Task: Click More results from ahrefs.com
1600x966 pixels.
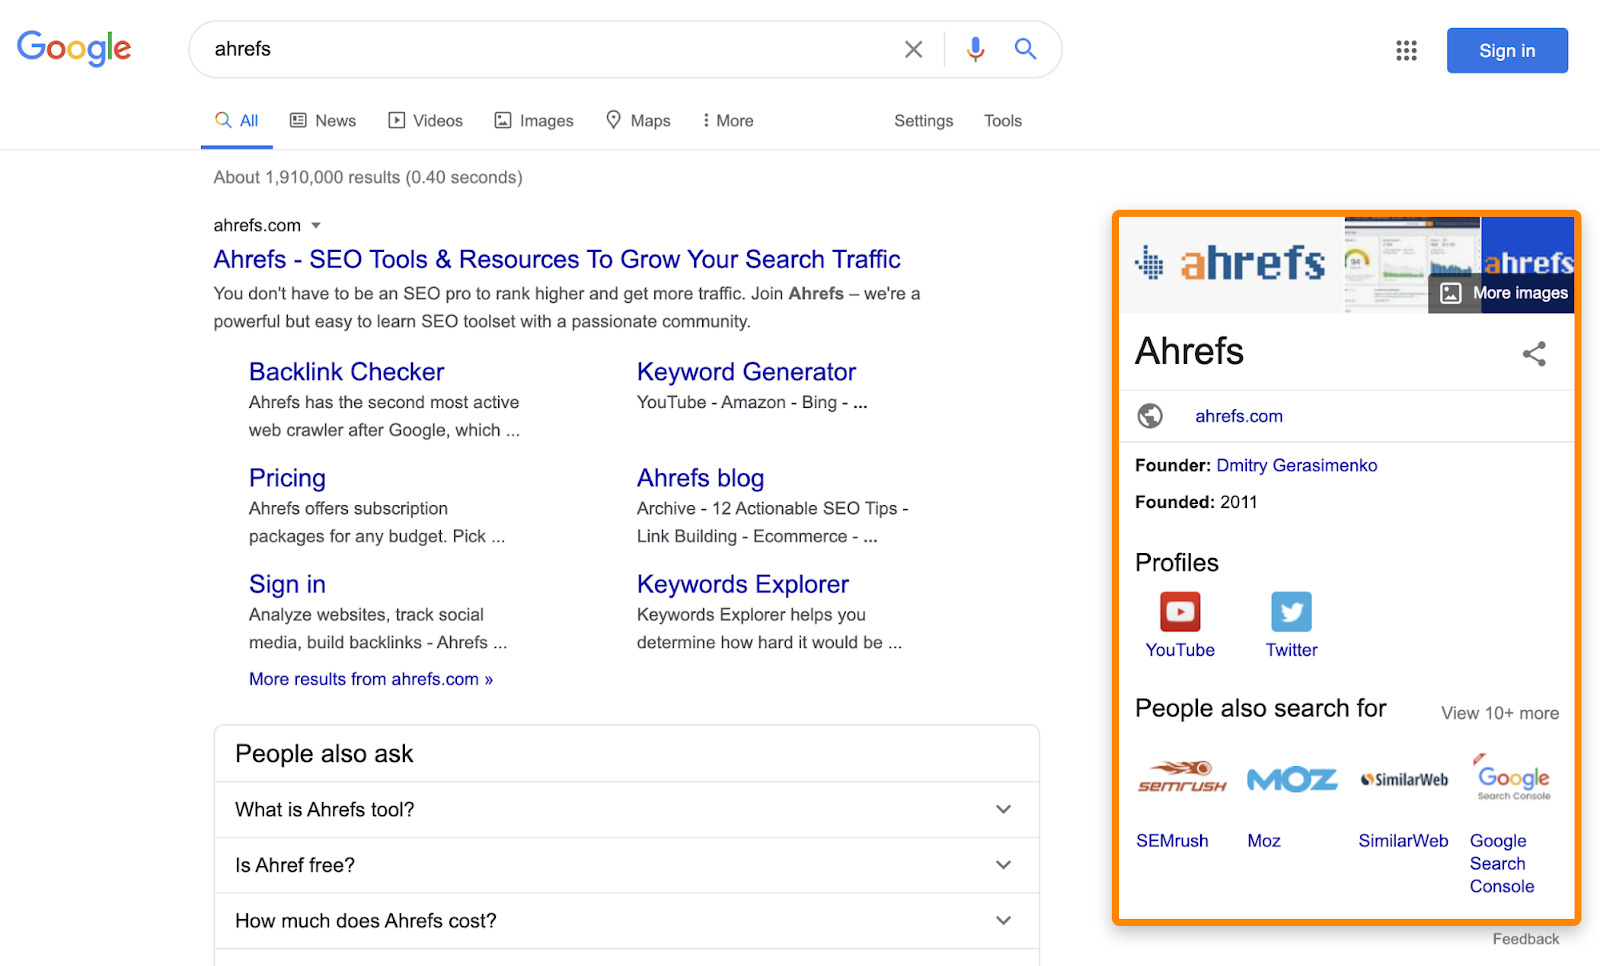Action: (371, 679)
